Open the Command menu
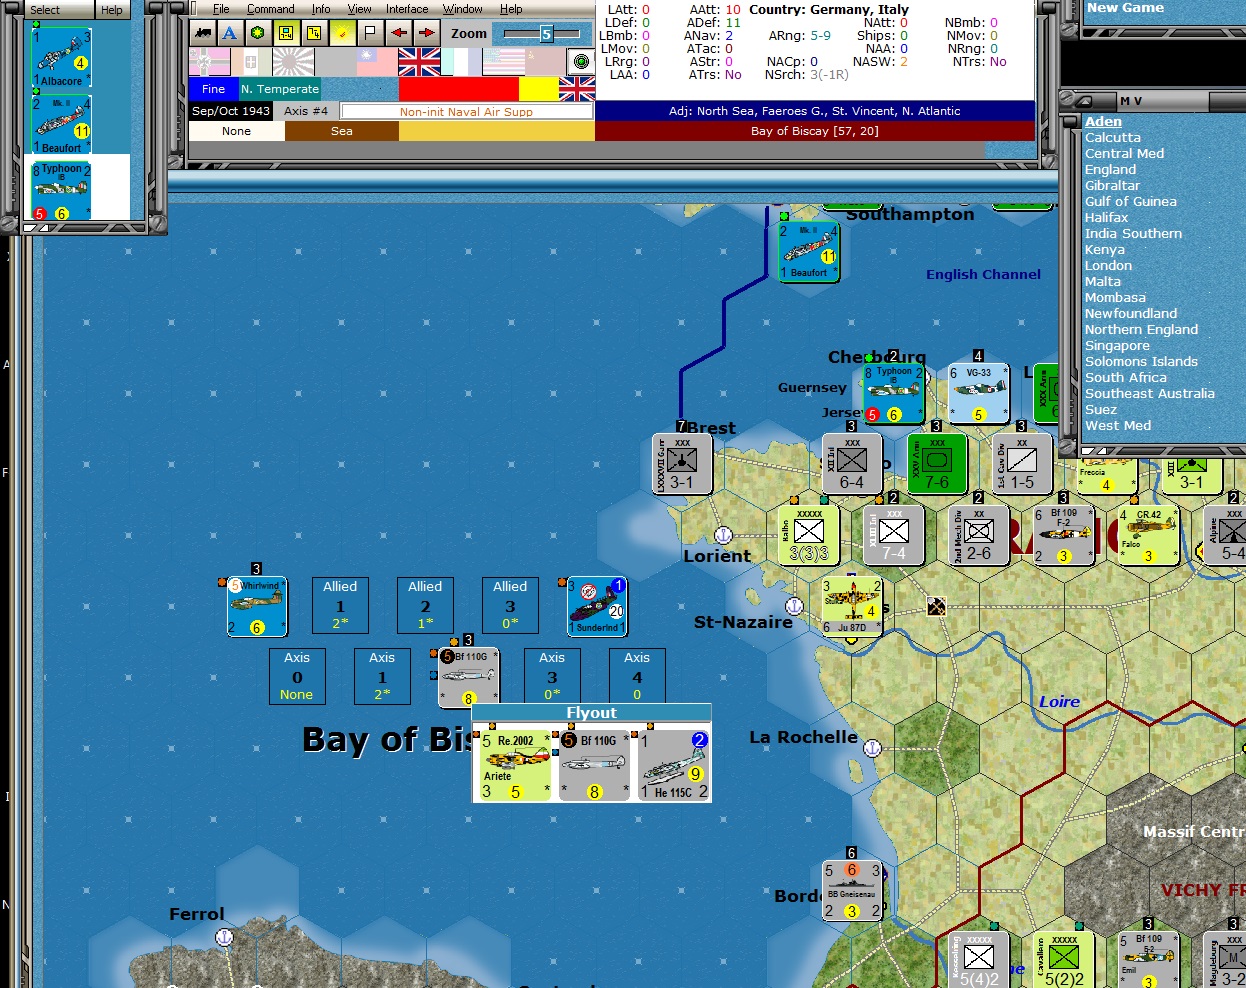The image size is (1246, 988). [270, 8]
